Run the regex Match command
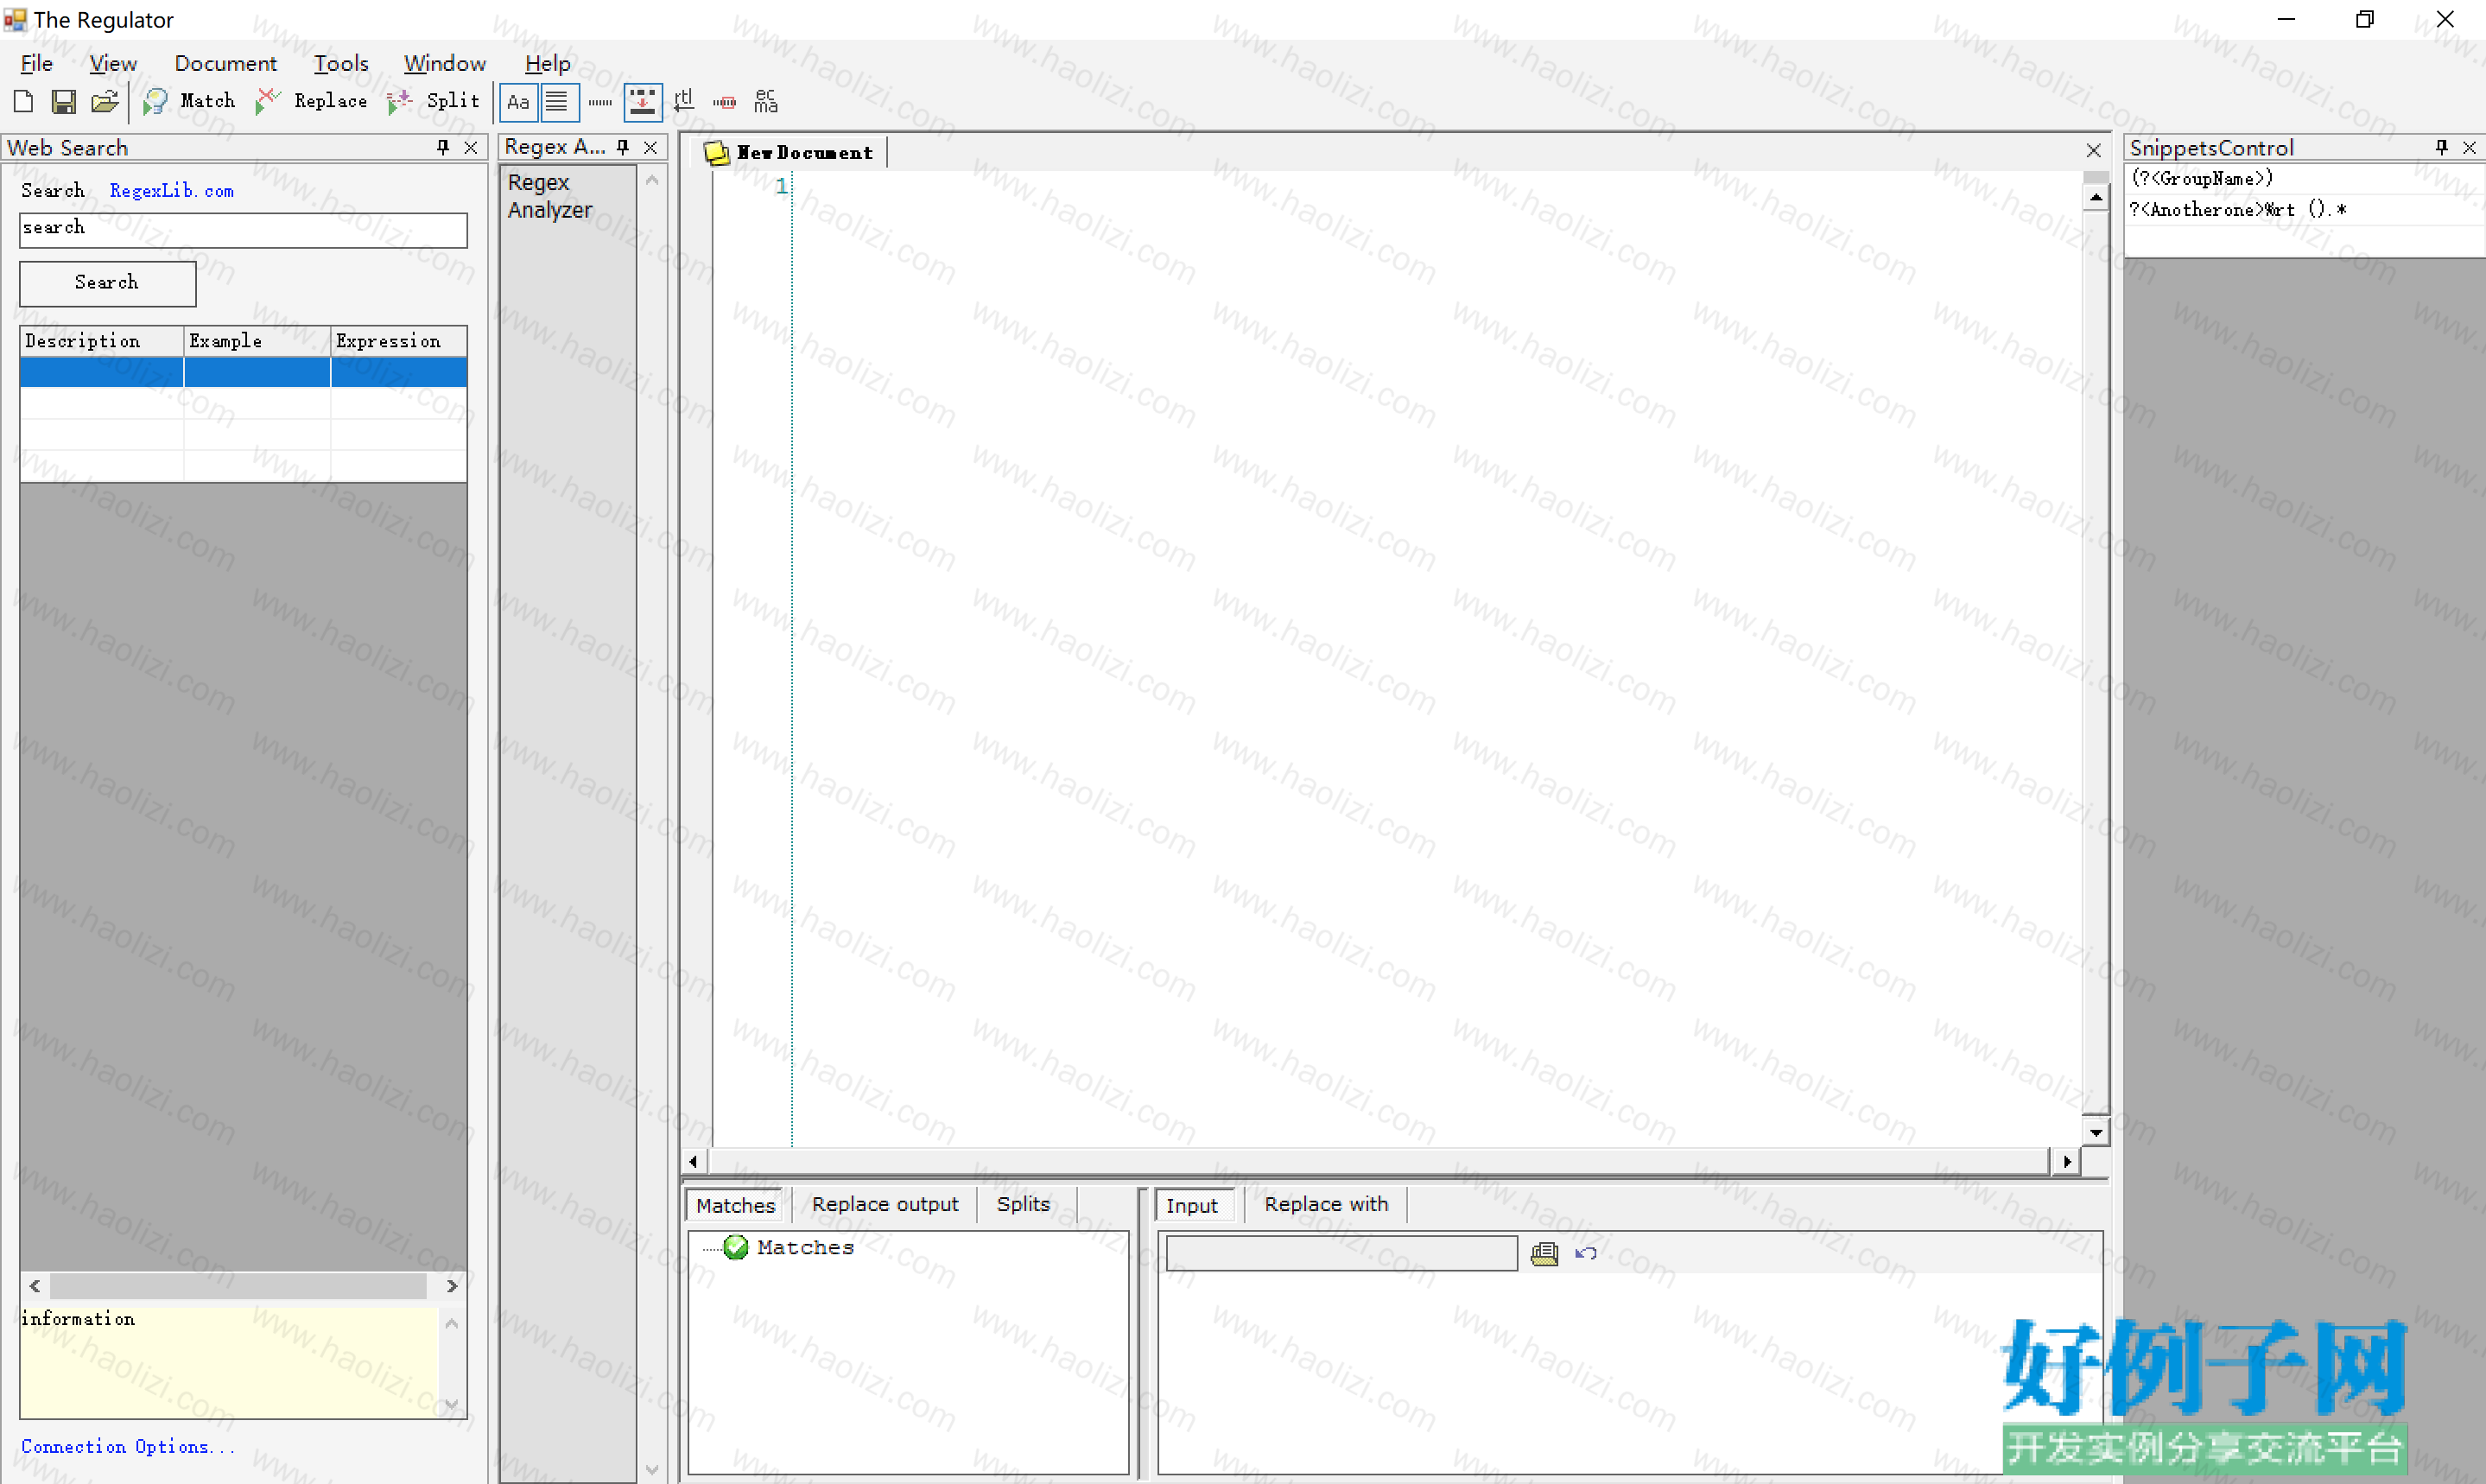 click(x=190, y=101)
